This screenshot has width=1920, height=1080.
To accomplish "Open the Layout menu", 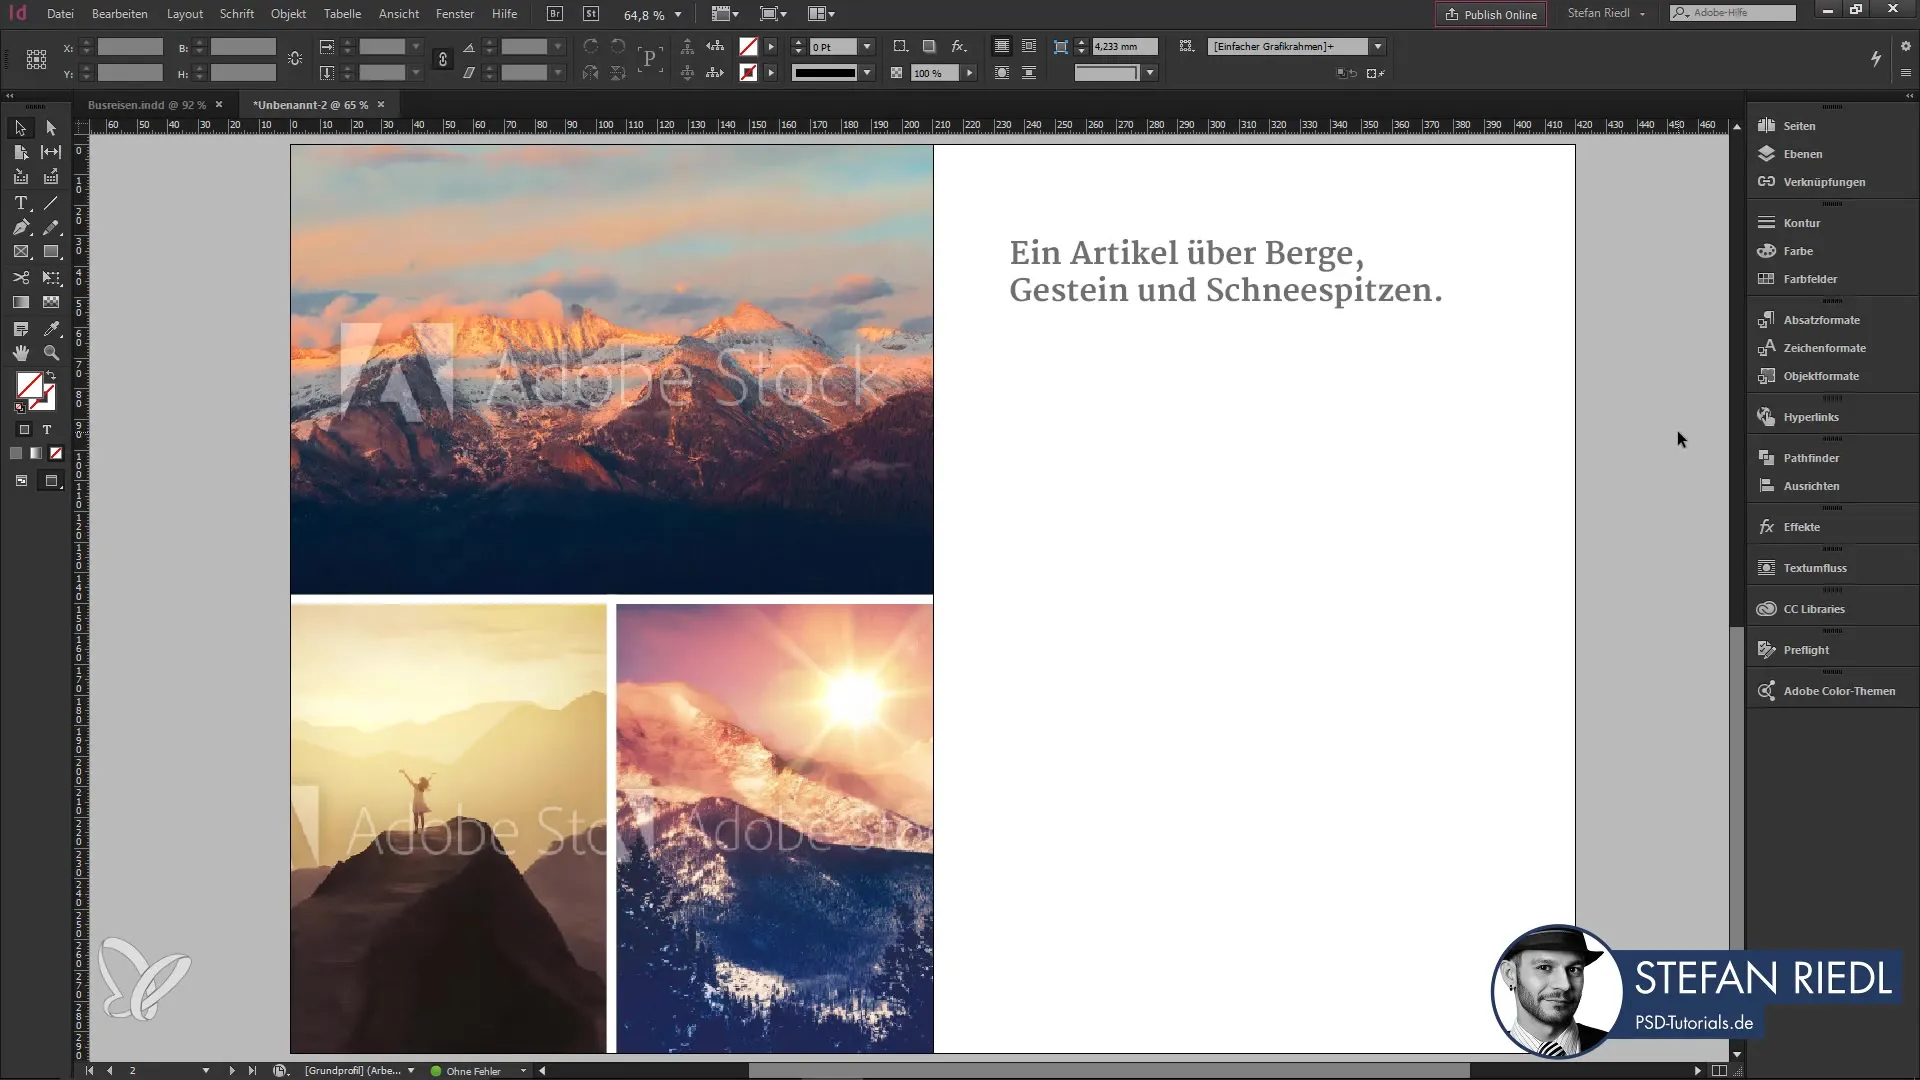I will click(185, 14).
